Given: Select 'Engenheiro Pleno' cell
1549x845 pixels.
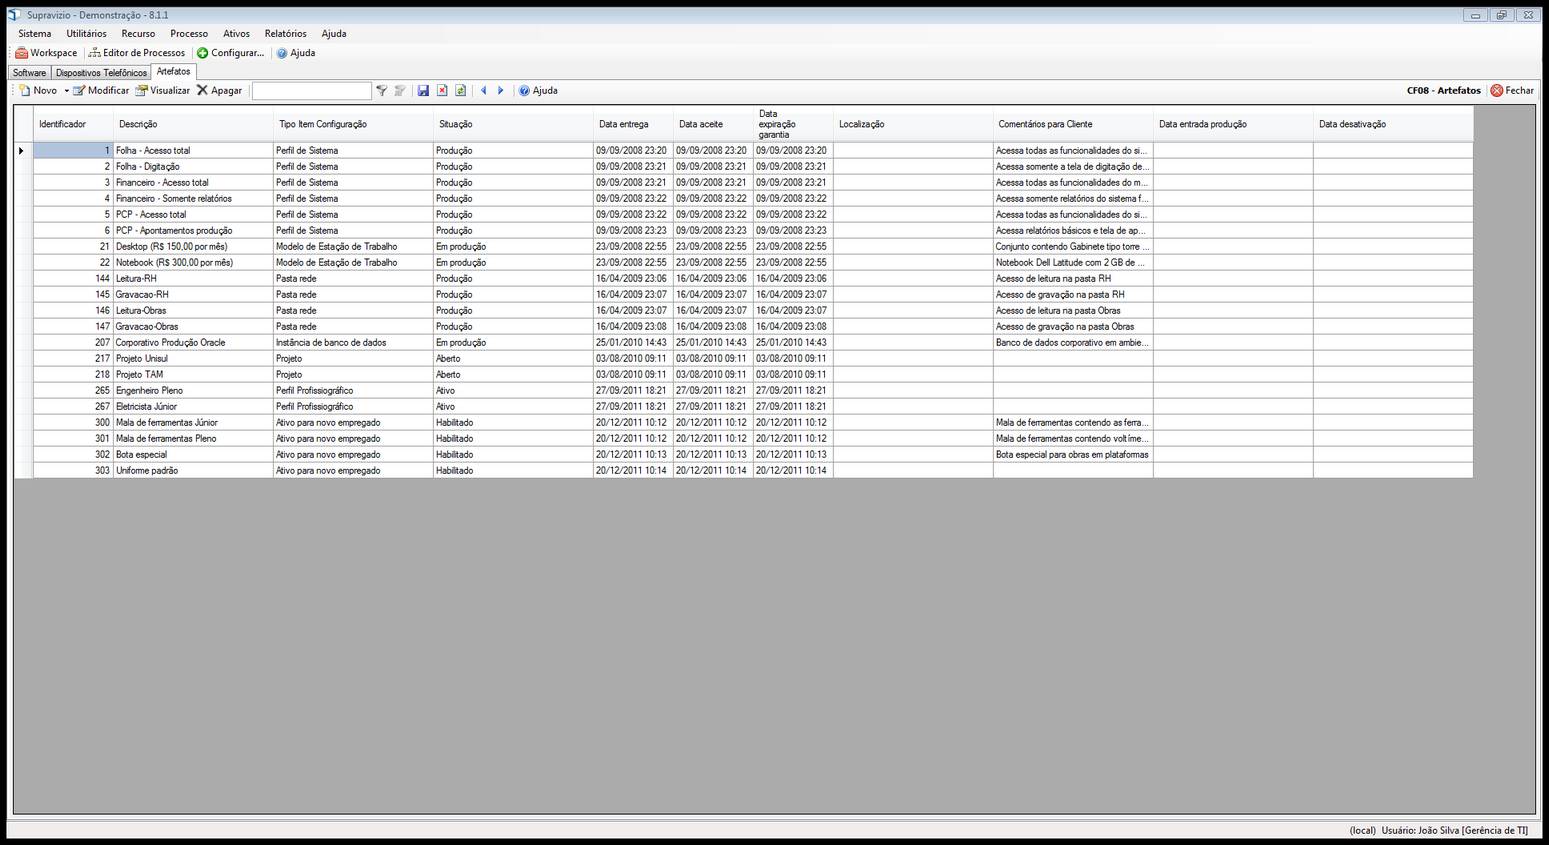Looking at the screenshot, I should point(193,391).
